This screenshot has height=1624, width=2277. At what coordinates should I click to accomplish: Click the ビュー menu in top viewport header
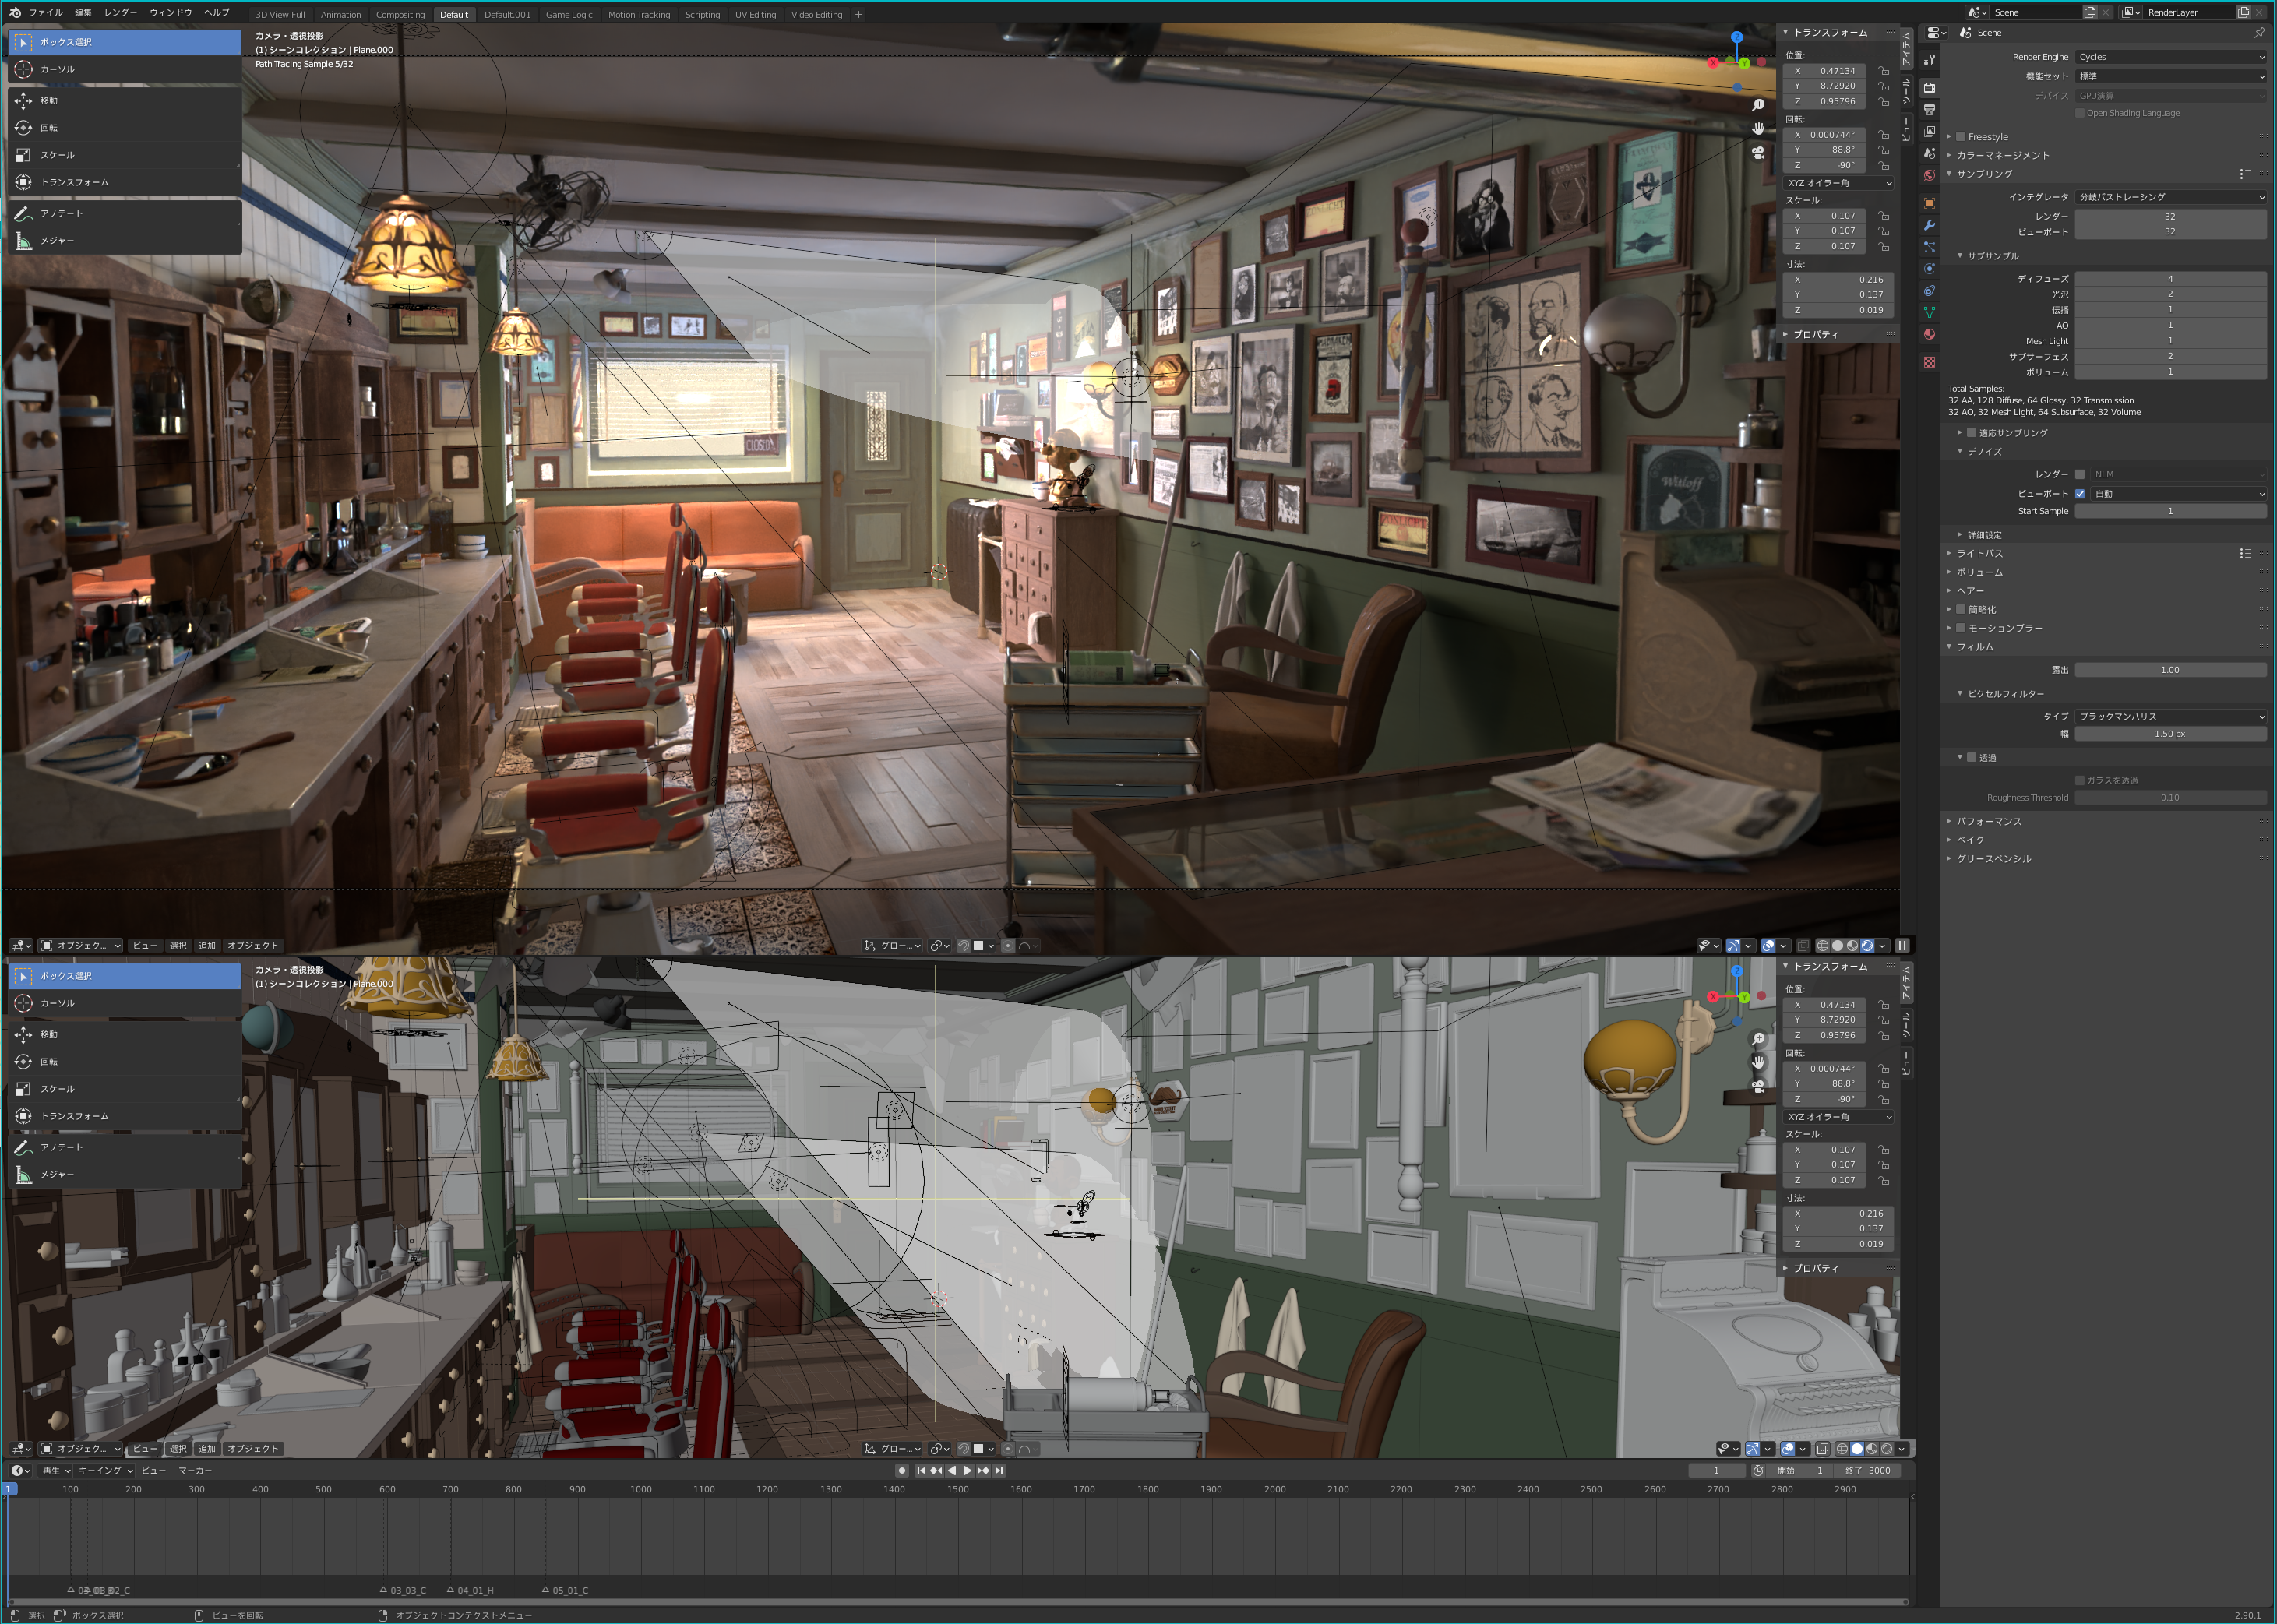click(x=144, y=945)
